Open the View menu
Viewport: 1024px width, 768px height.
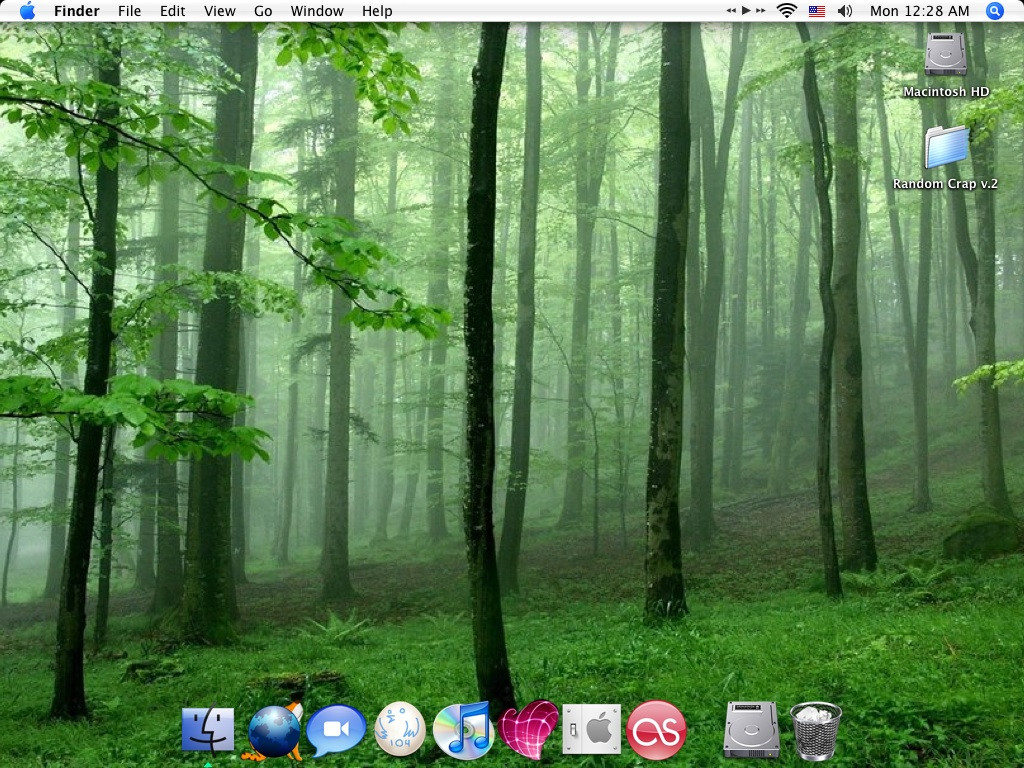click(x=219, y=11)
